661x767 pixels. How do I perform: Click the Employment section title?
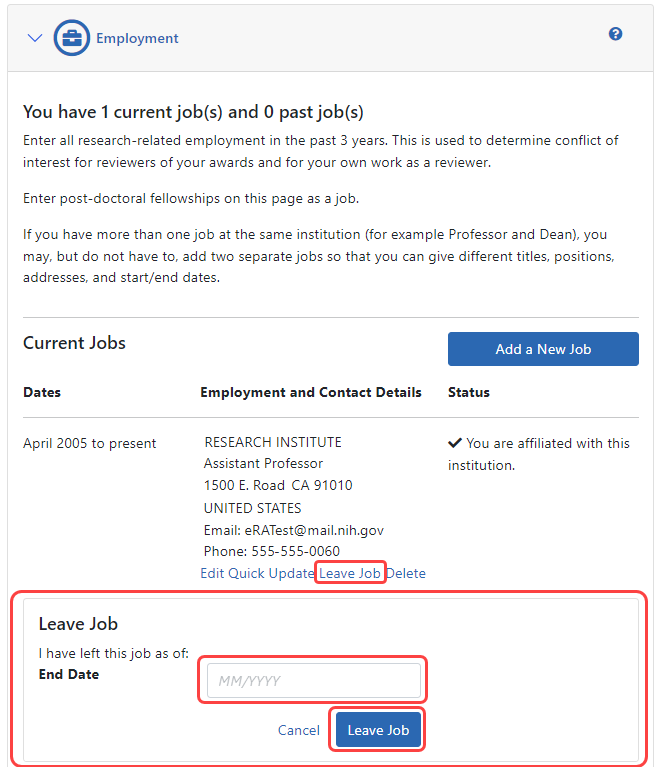(137, 38)
